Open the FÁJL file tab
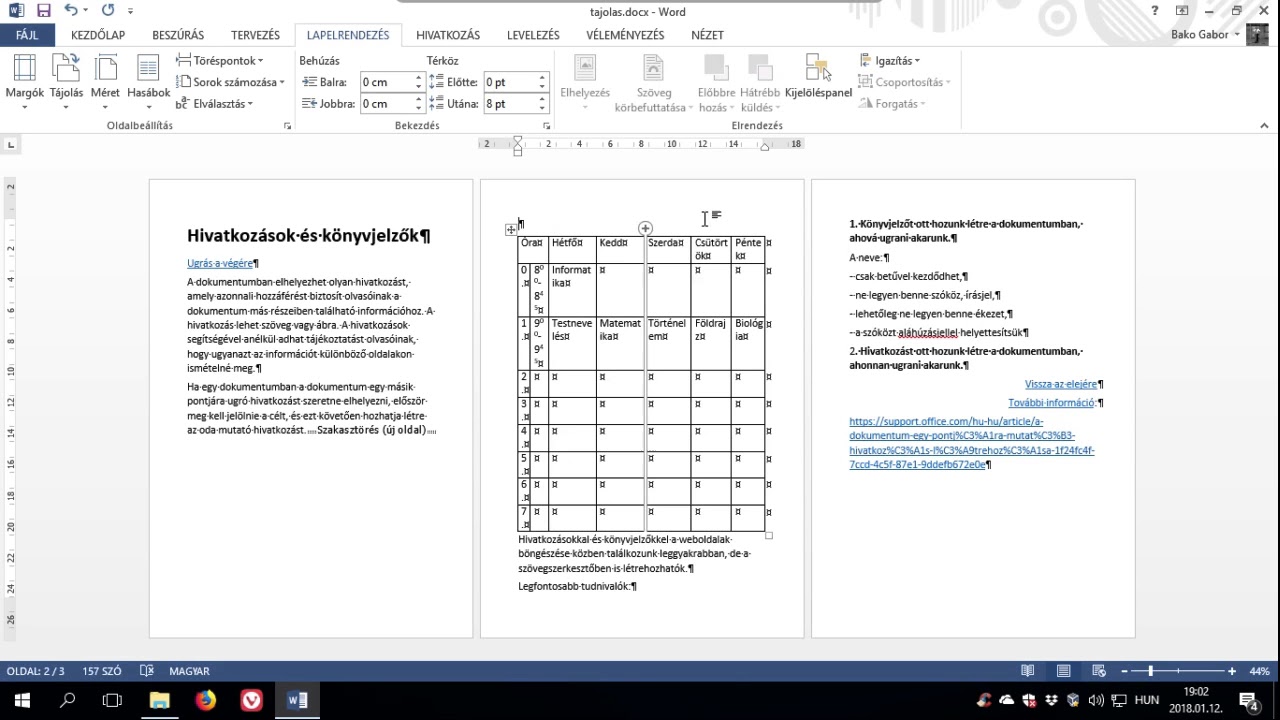Viewport: 1280px width, 720px height. (x=27, y=34)
